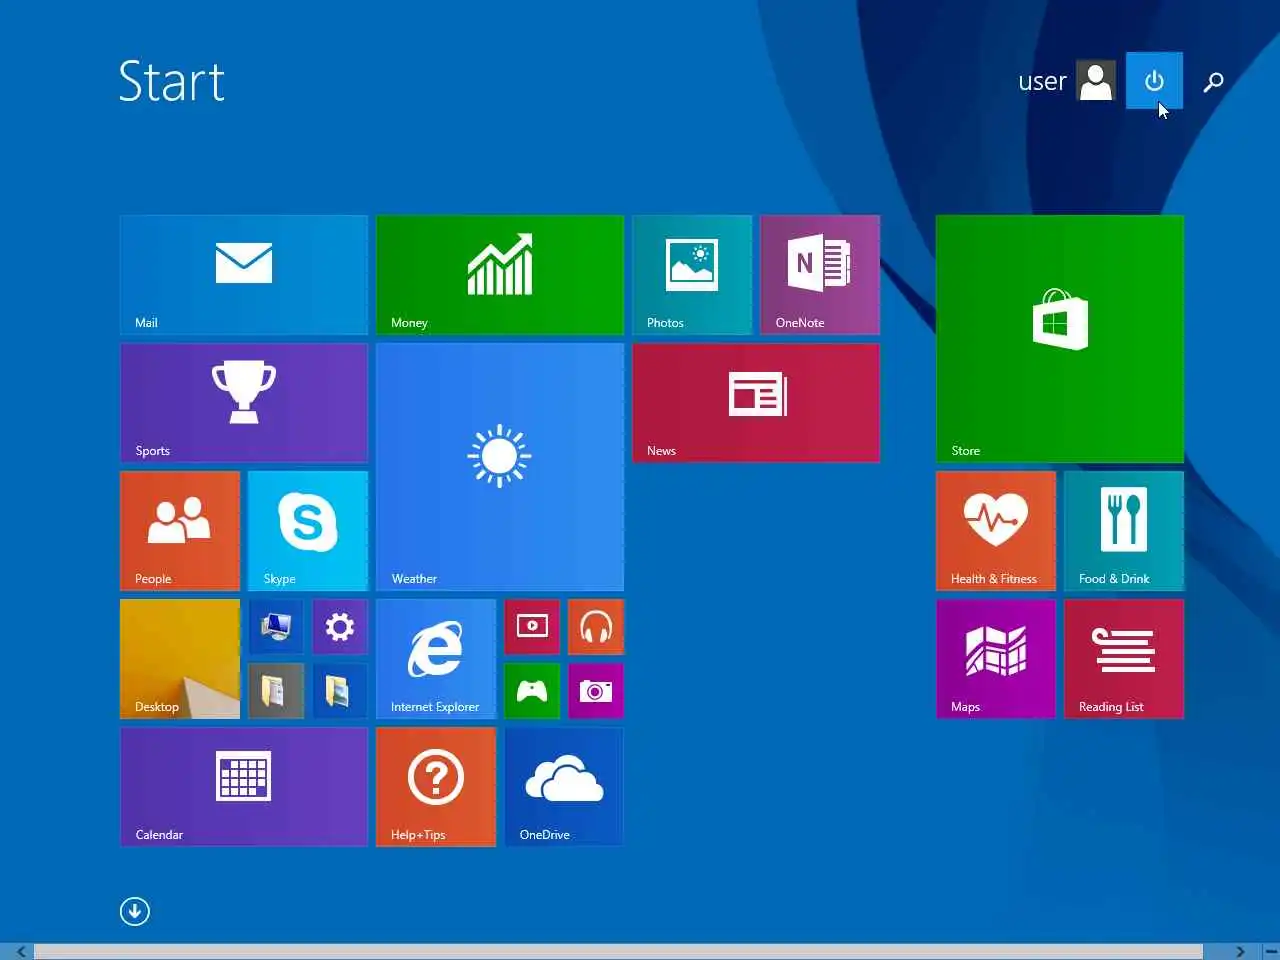Click the scrollbar left arrow
This screenshot has width=1280, height=960.
(21, 951)
